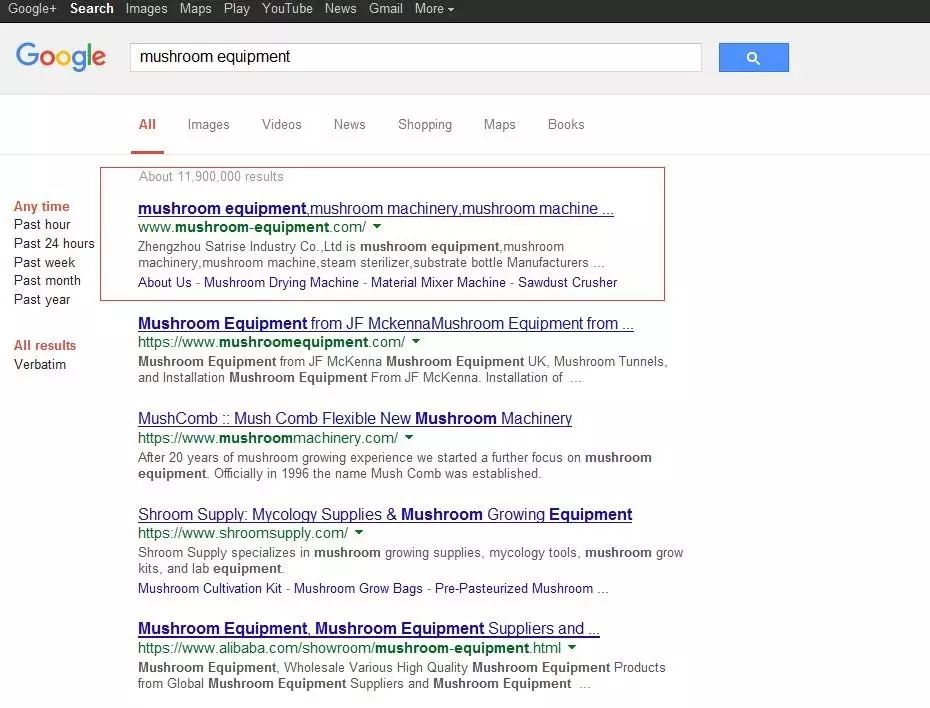Click the About 11,900,000 results text
The height and width of the screenshot is (708, 930).
coord(211,177)
